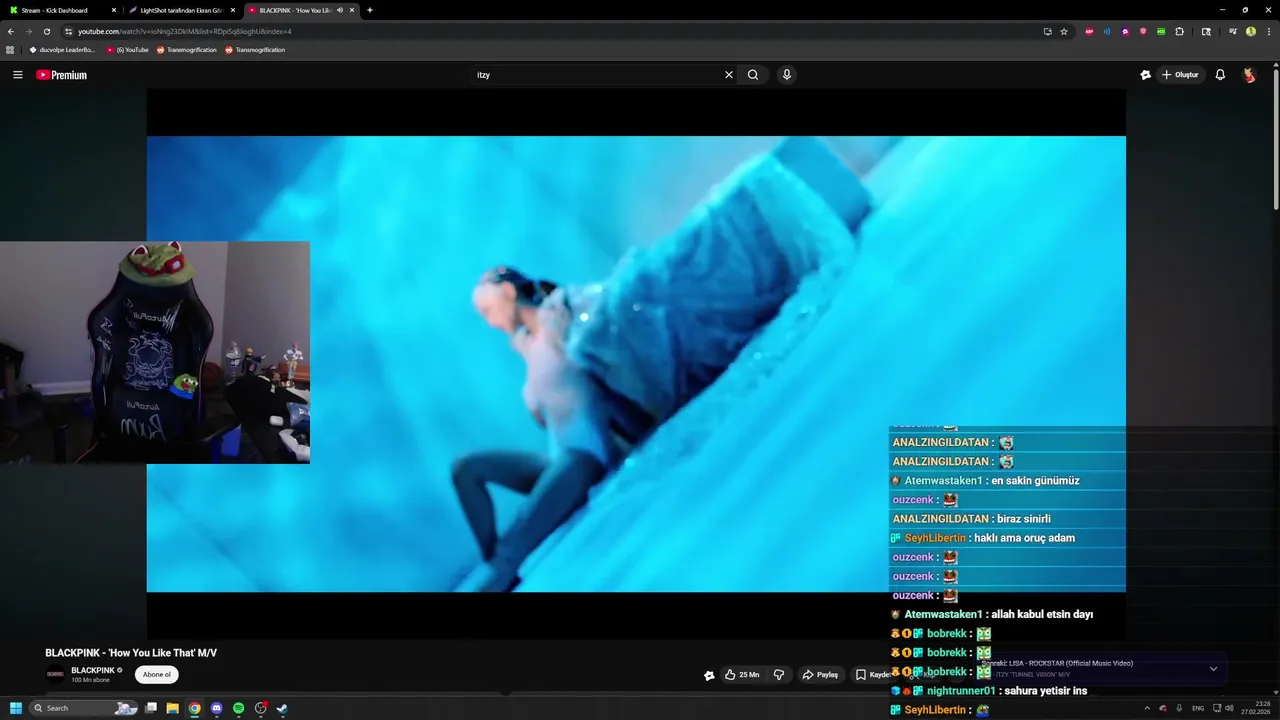
Task: Share video with Paylaş button
Action: (x=820, y=674)
